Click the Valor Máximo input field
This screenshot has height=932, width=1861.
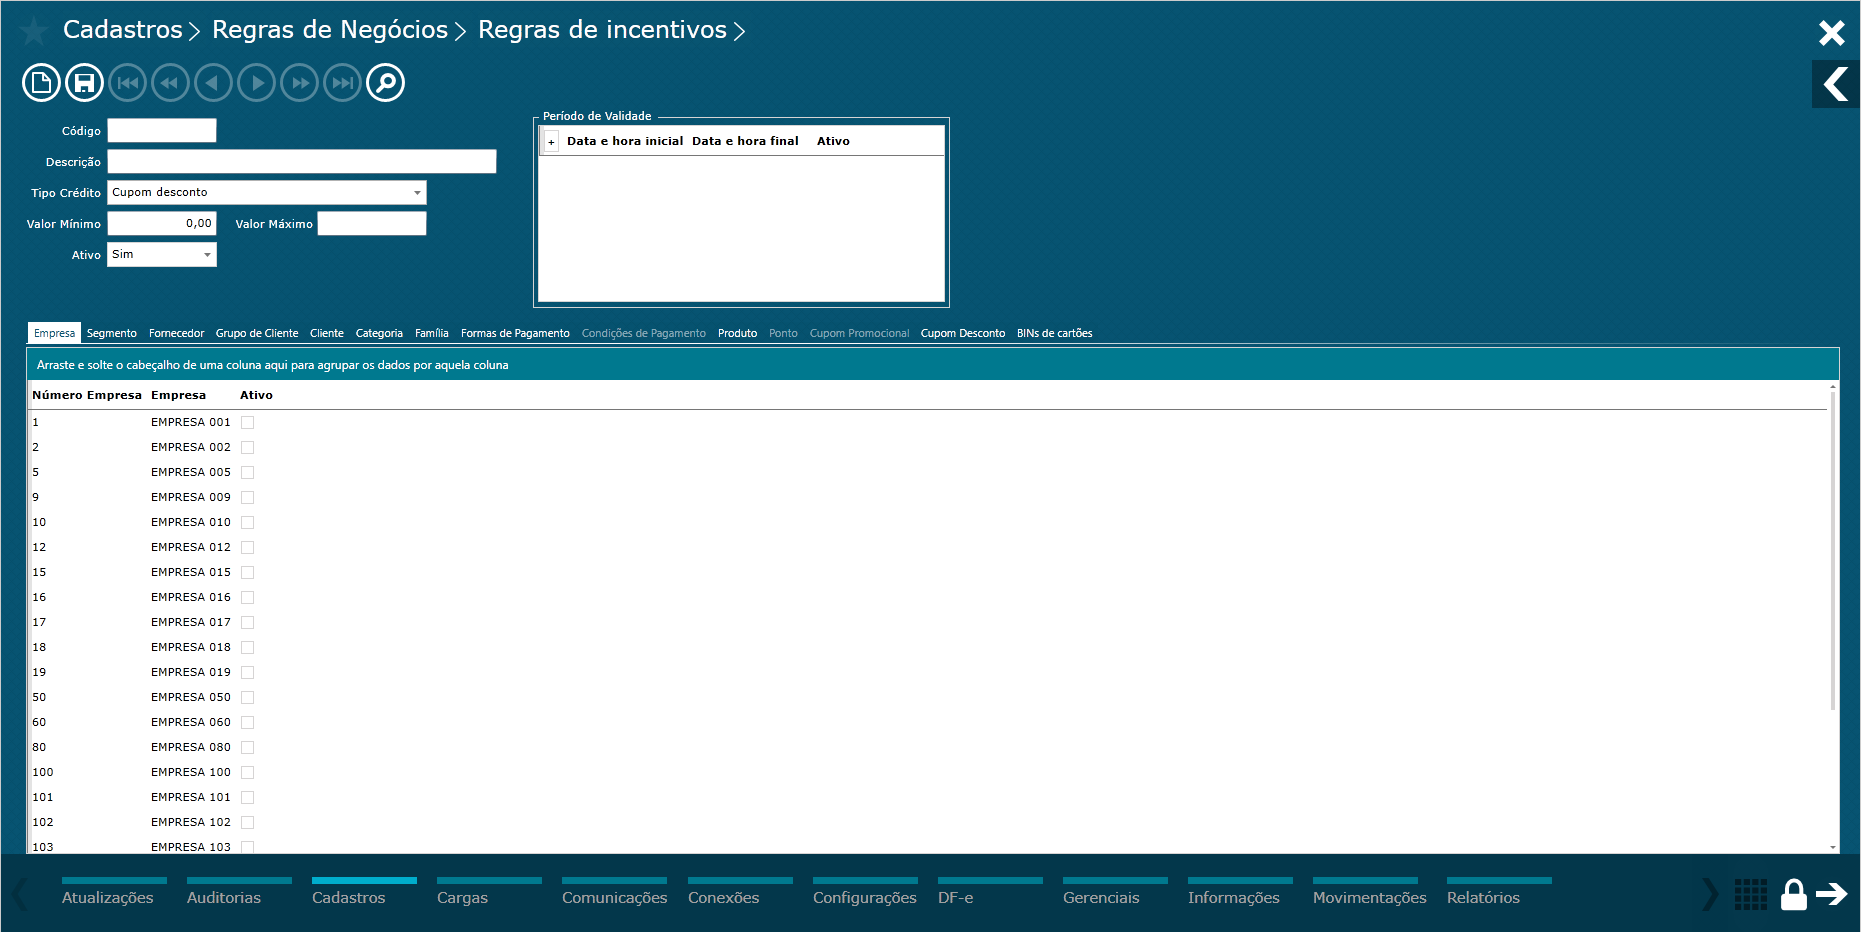[372, 224]
